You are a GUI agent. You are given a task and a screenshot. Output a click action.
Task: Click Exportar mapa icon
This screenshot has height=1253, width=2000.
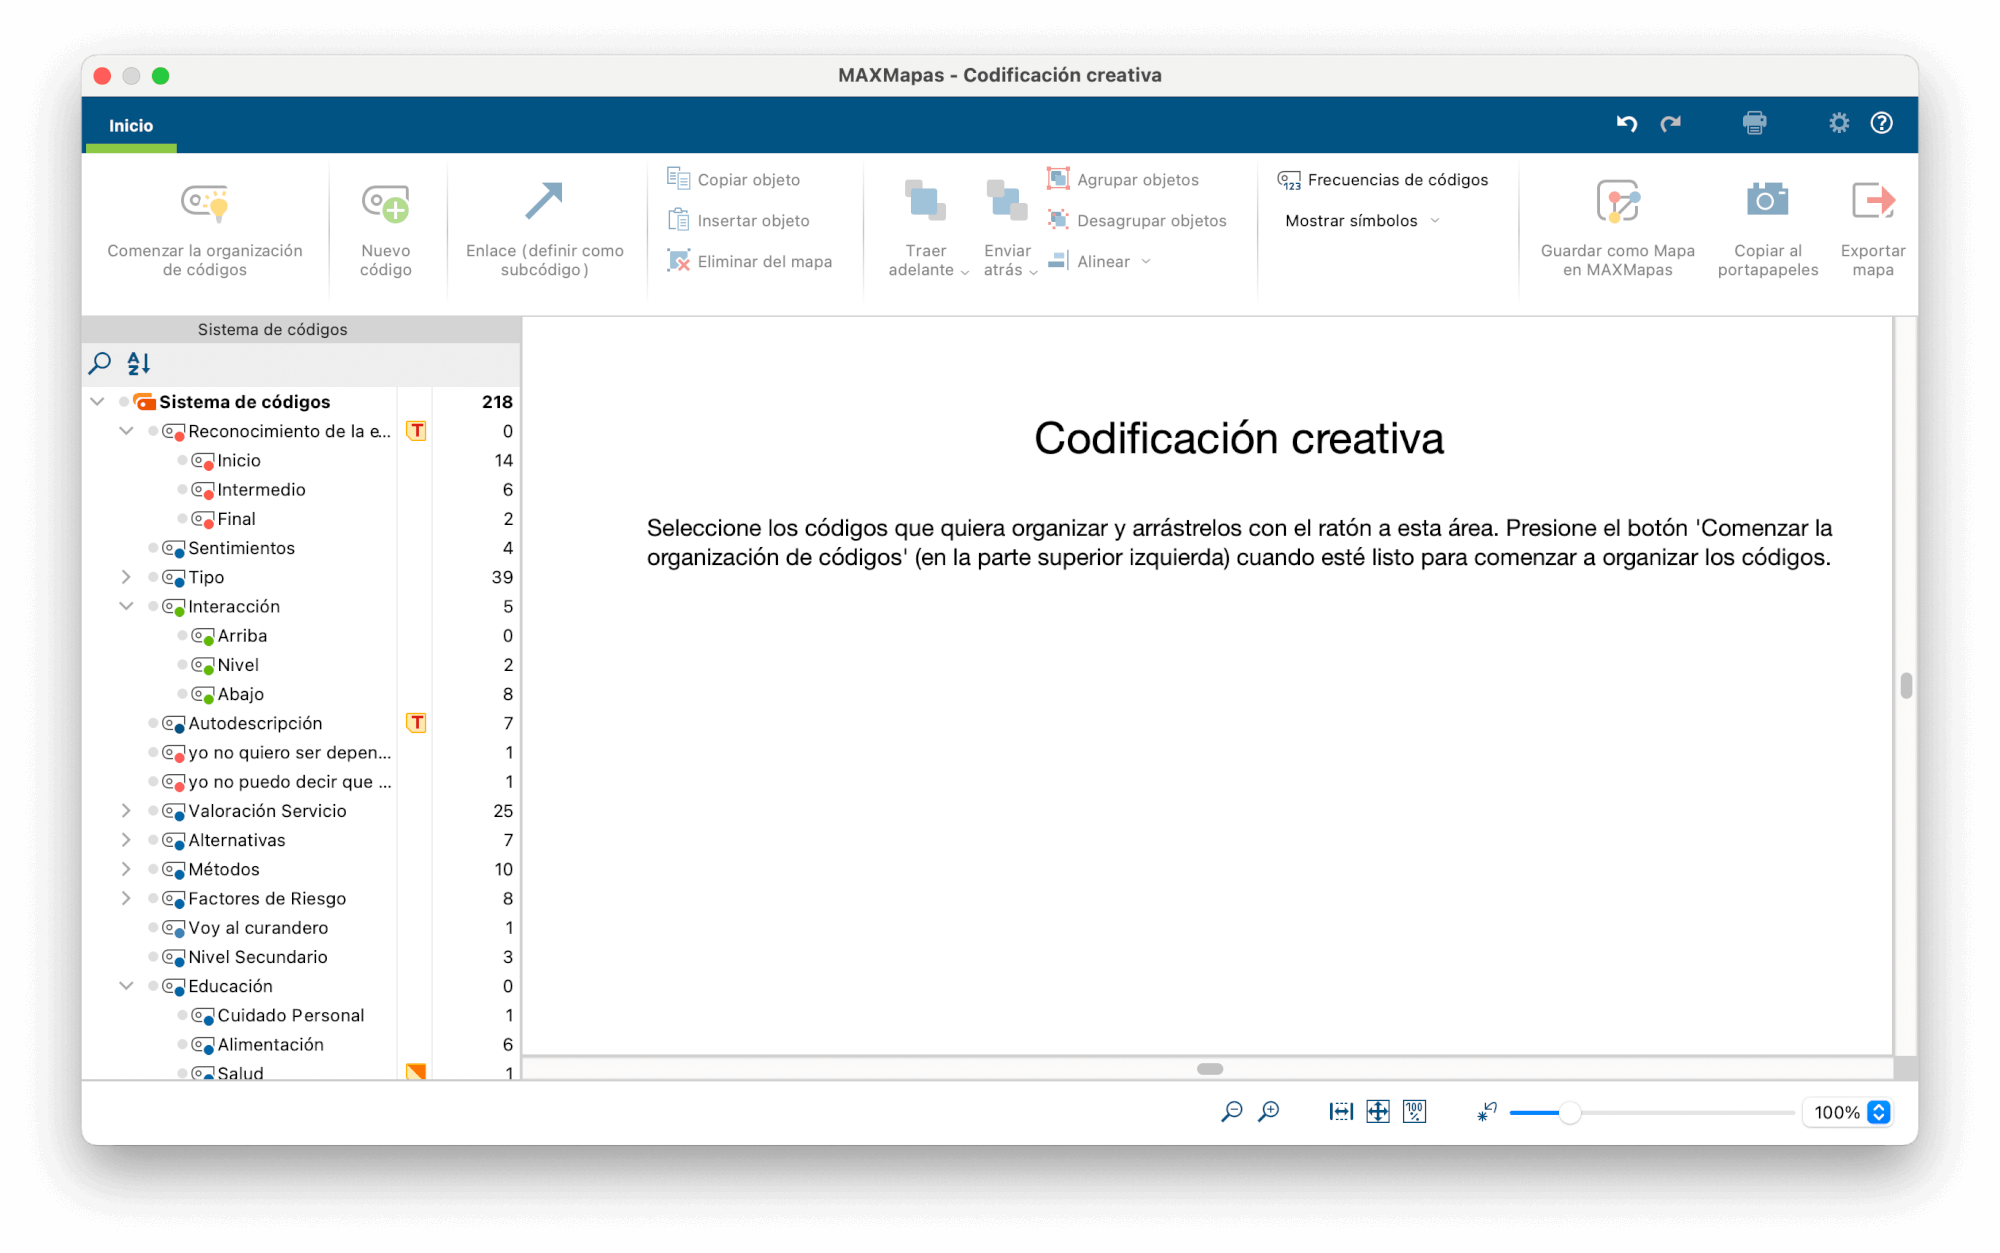[x=1873, y=200]
